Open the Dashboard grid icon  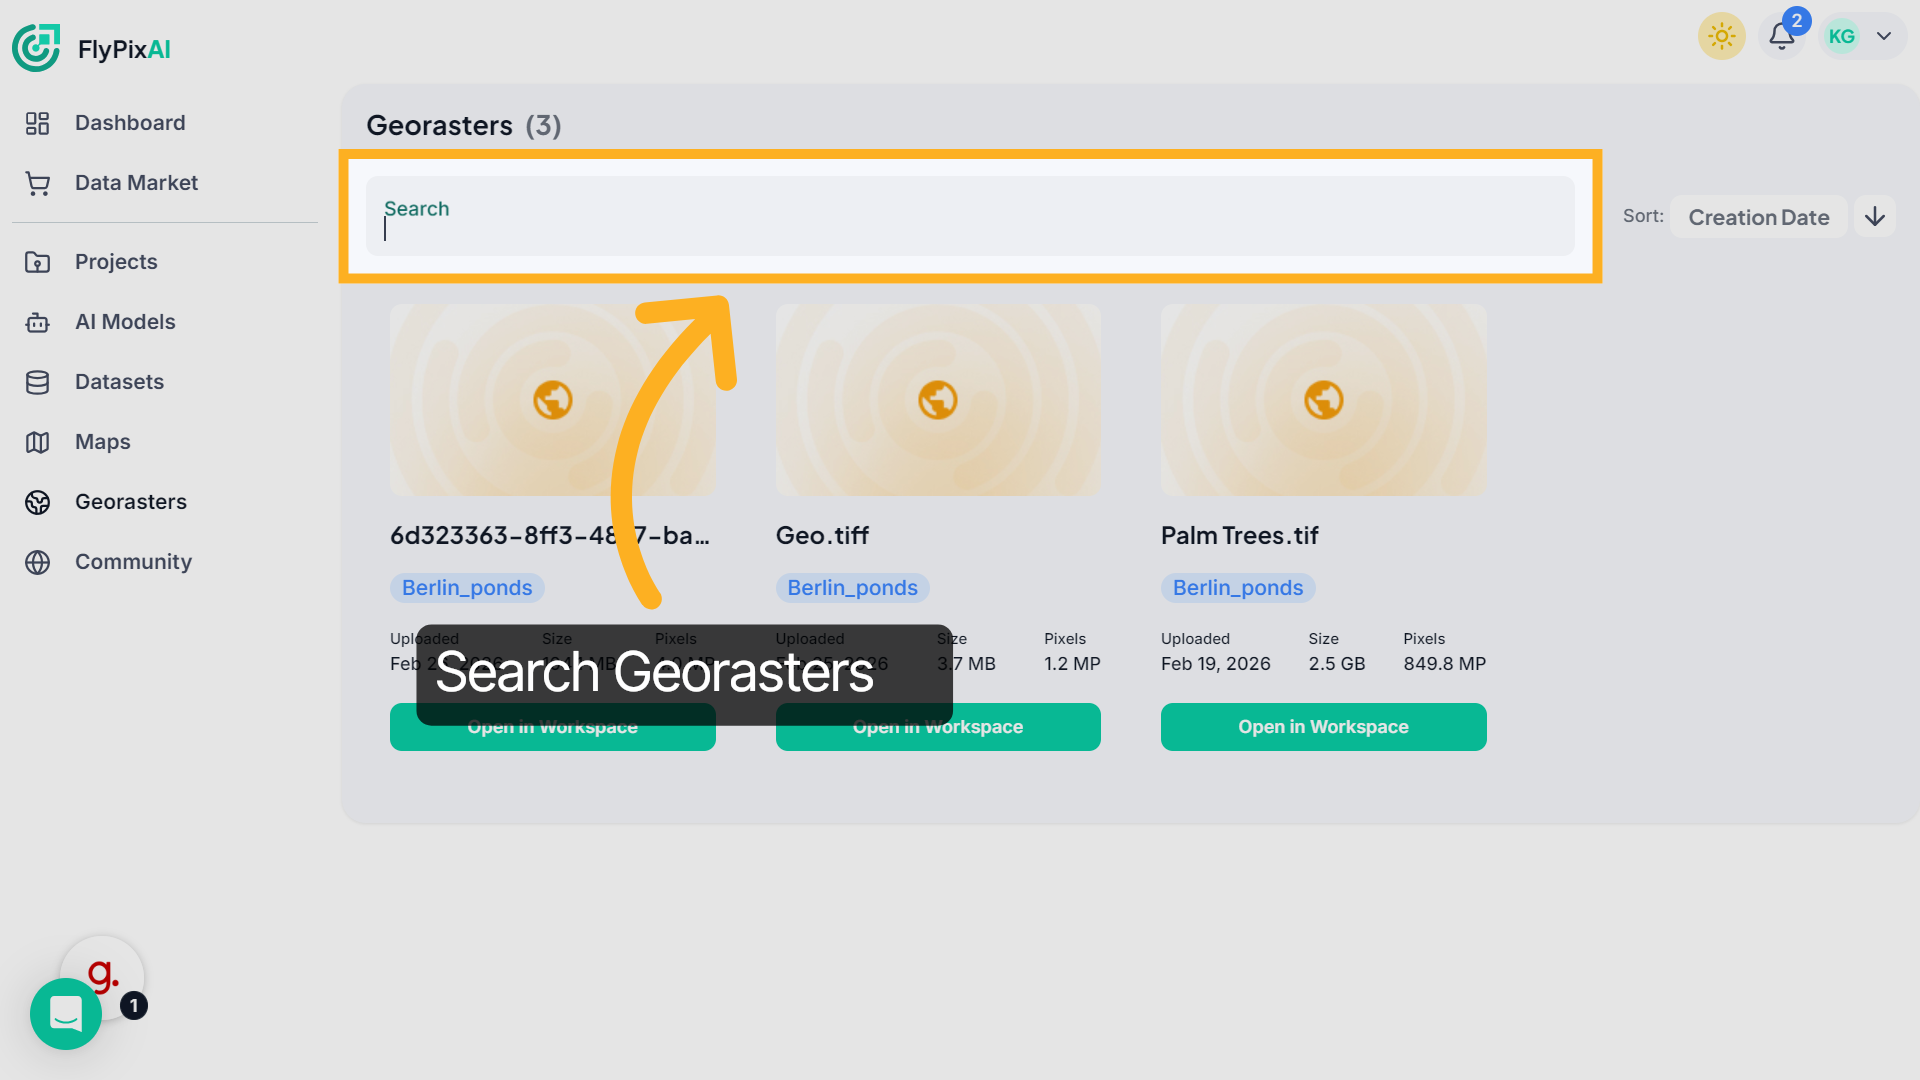coord(37,123)
